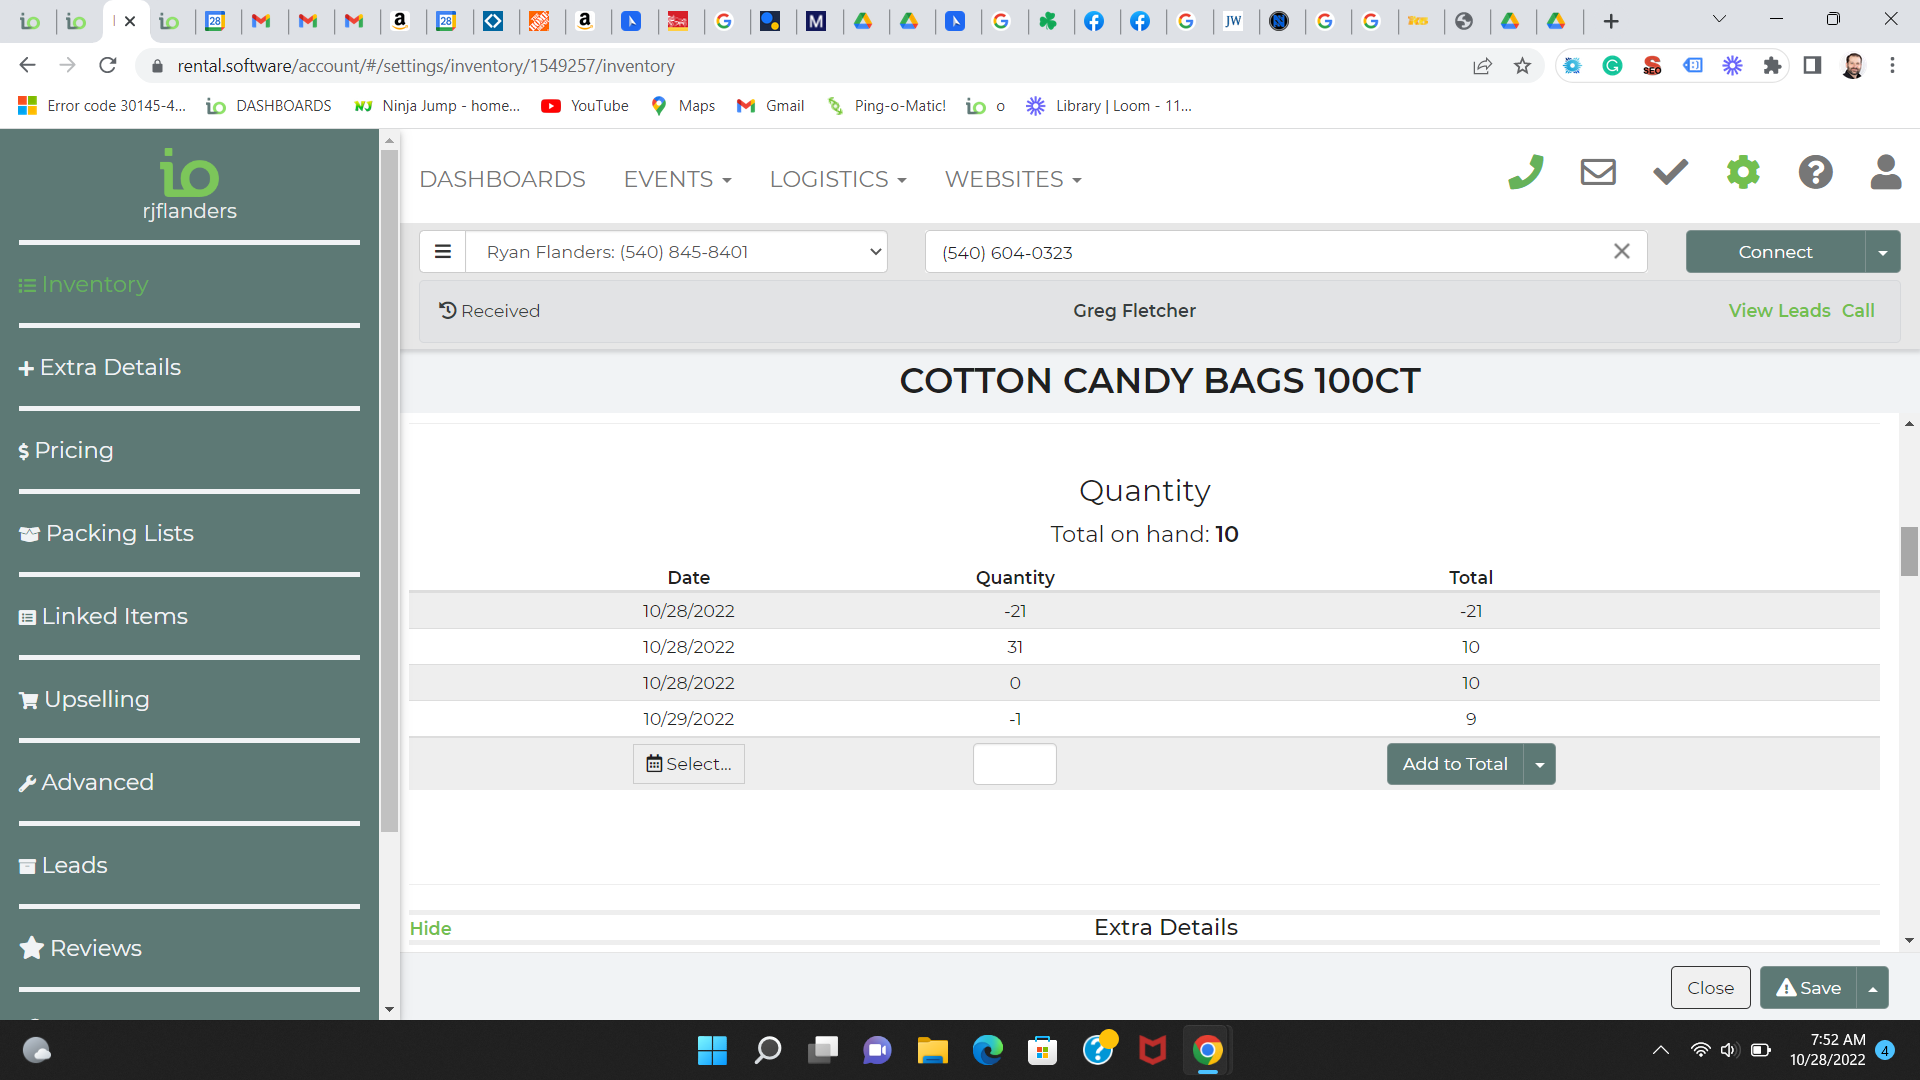
Task: Click the help question mark icon
Action: pos(1815,172)
